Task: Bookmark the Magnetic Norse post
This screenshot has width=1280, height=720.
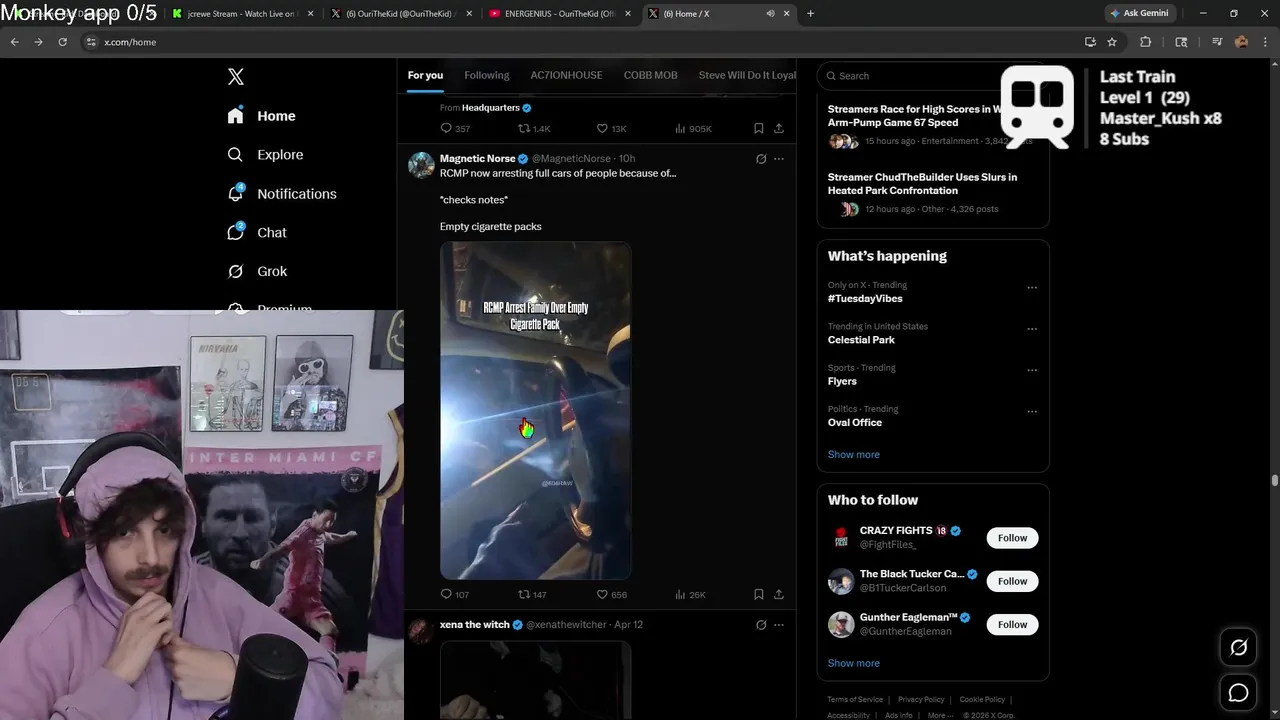Action: (759, 594)
